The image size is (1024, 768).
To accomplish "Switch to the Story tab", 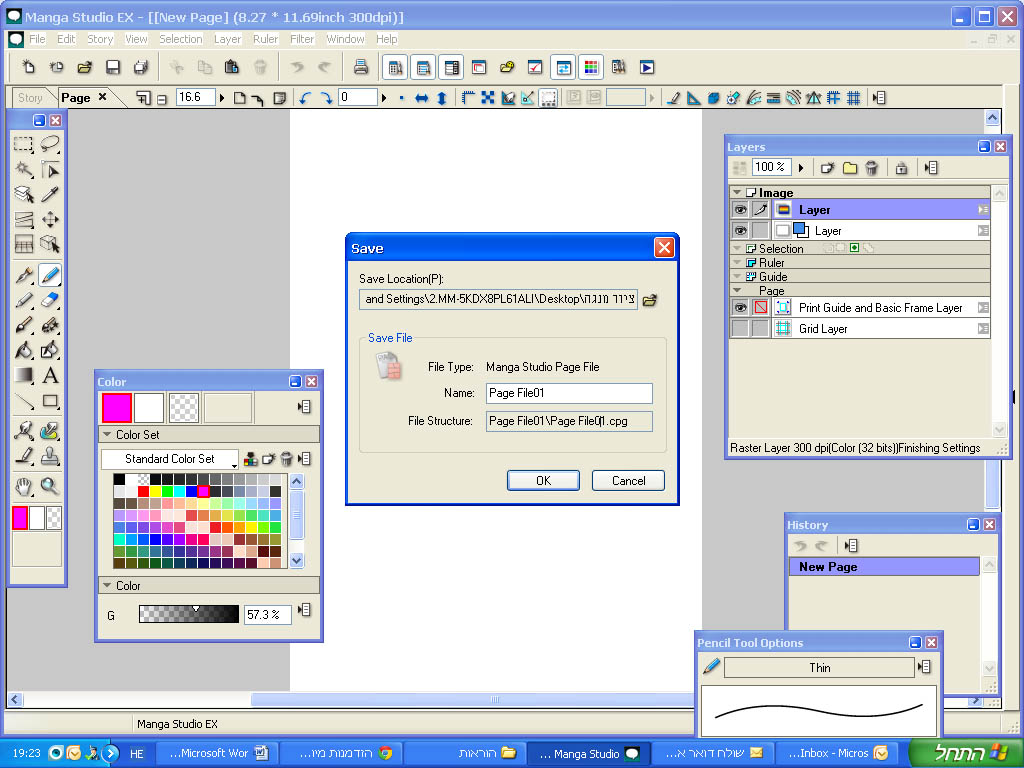I will point(30,98).
